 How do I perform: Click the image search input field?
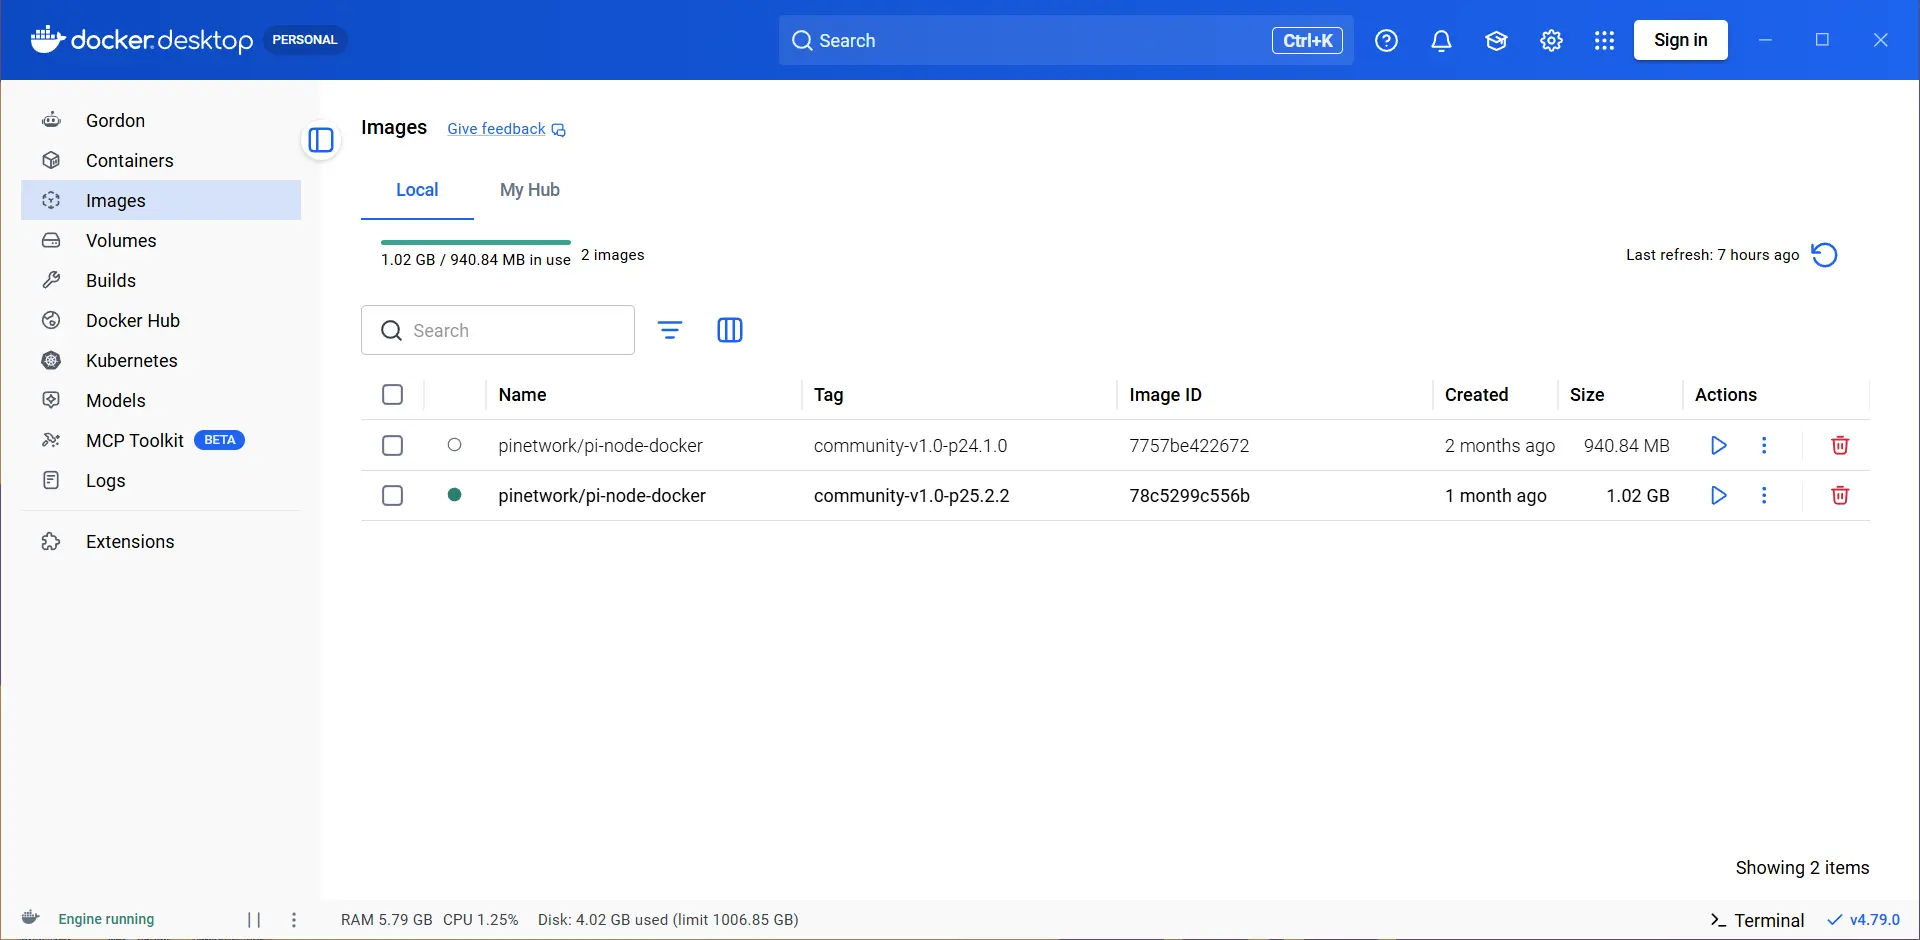point(498,330)
